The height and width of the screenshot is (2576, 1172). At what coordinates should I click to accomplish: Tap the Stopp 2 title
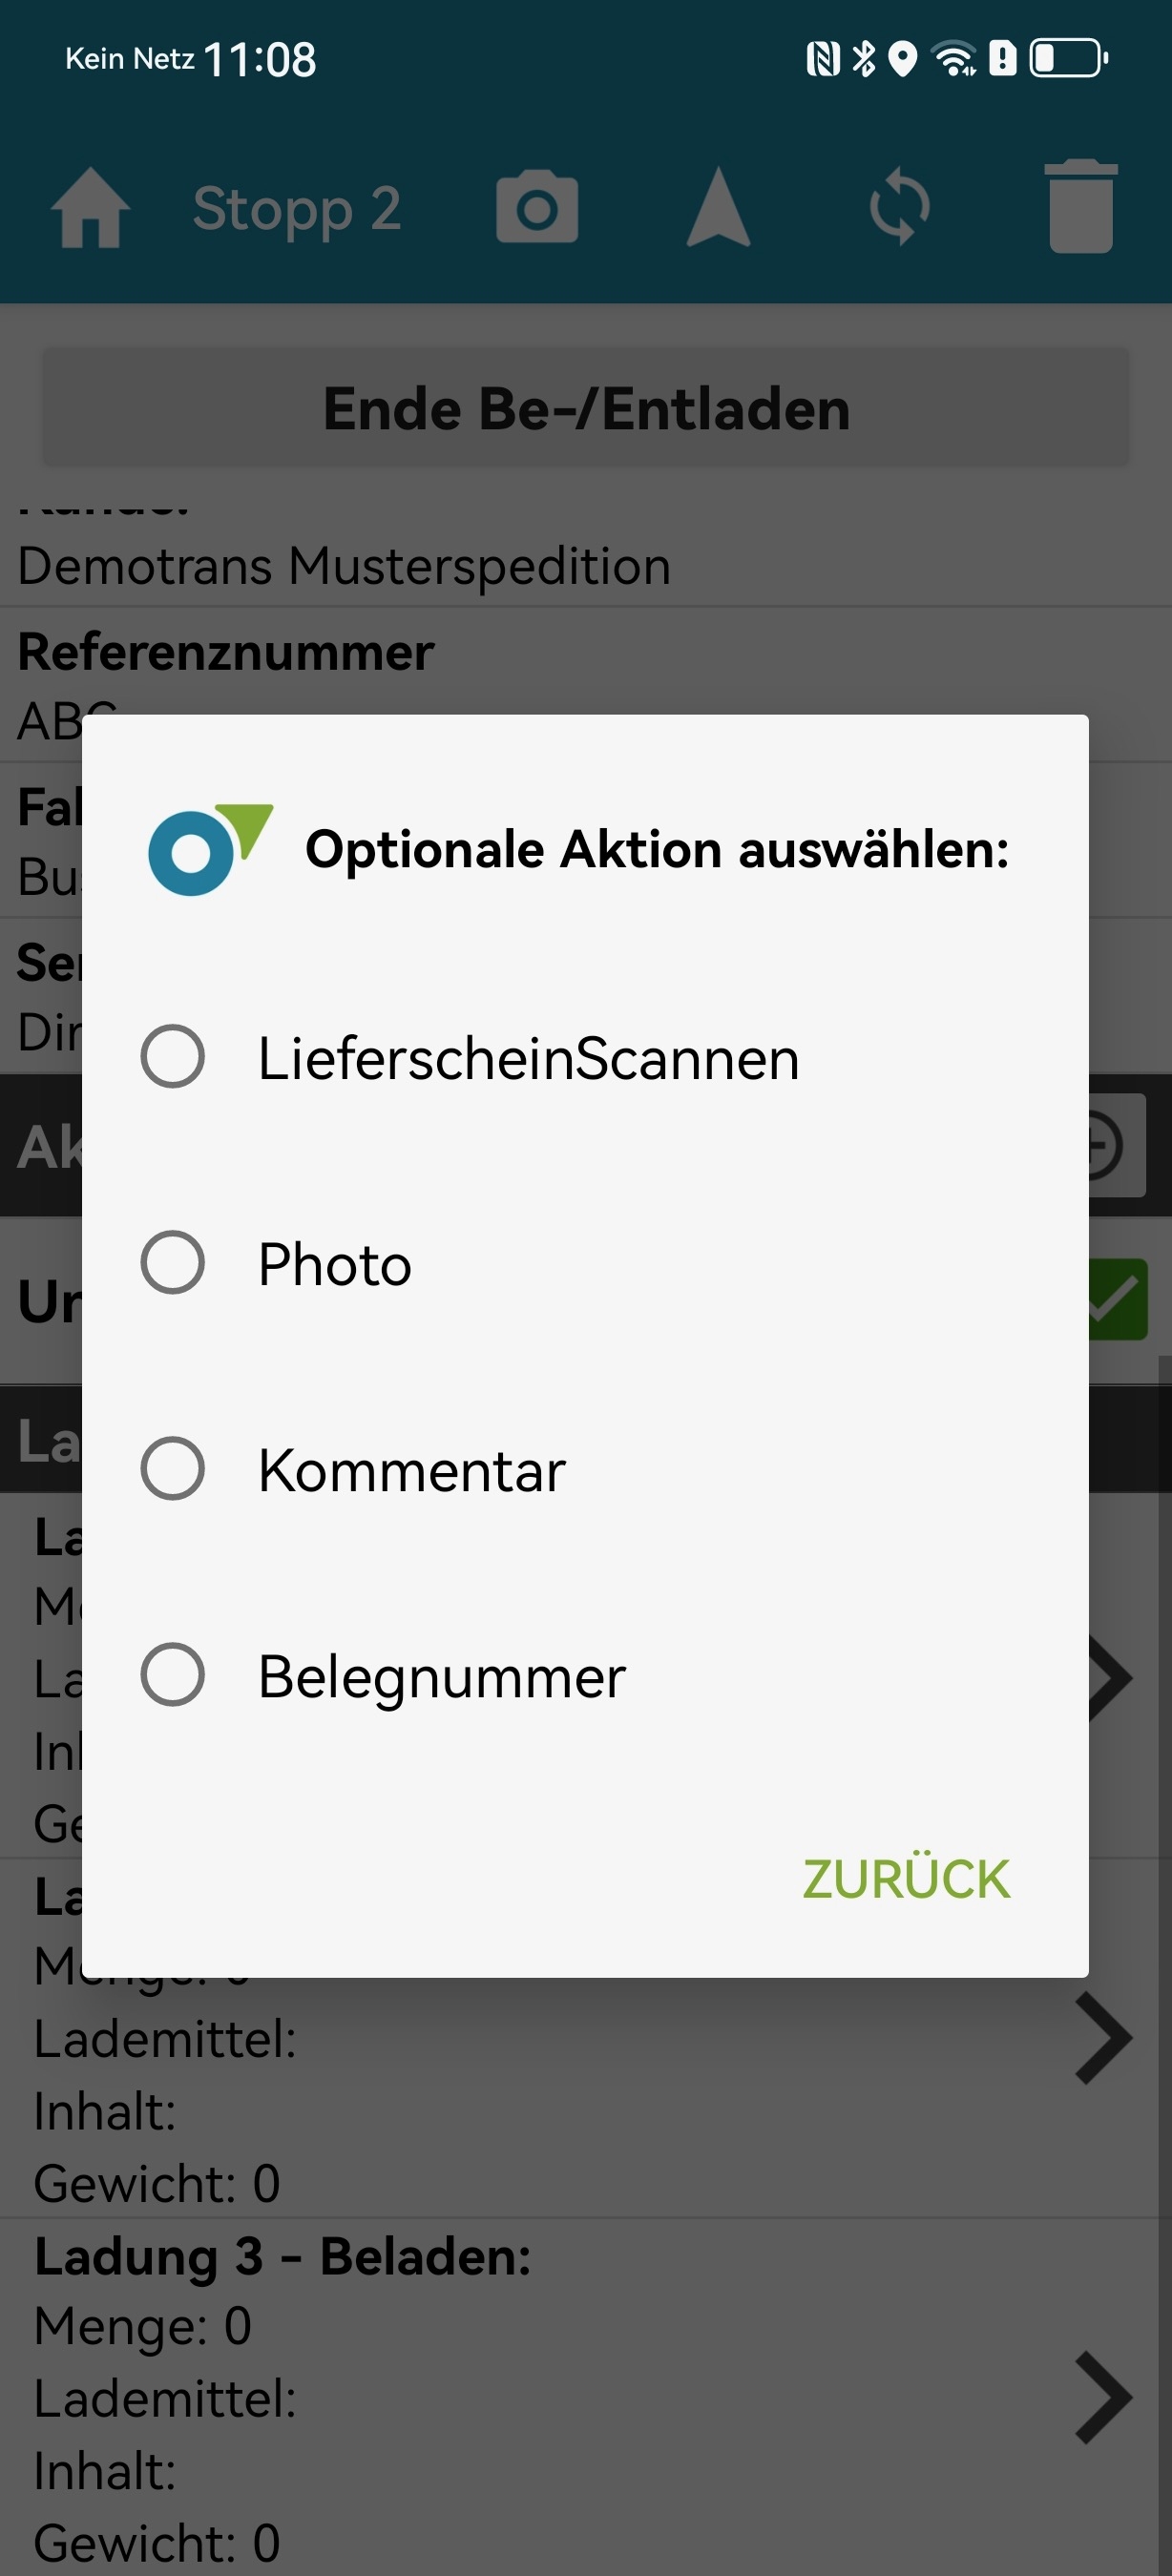pos(297,208)
